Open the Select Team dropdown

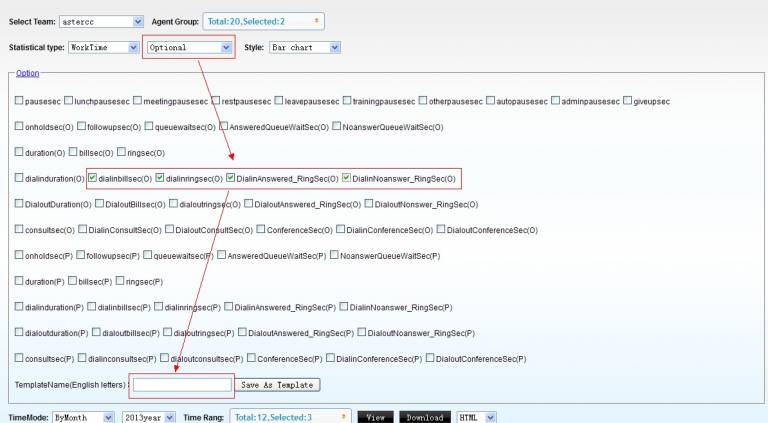click(101, 22)
